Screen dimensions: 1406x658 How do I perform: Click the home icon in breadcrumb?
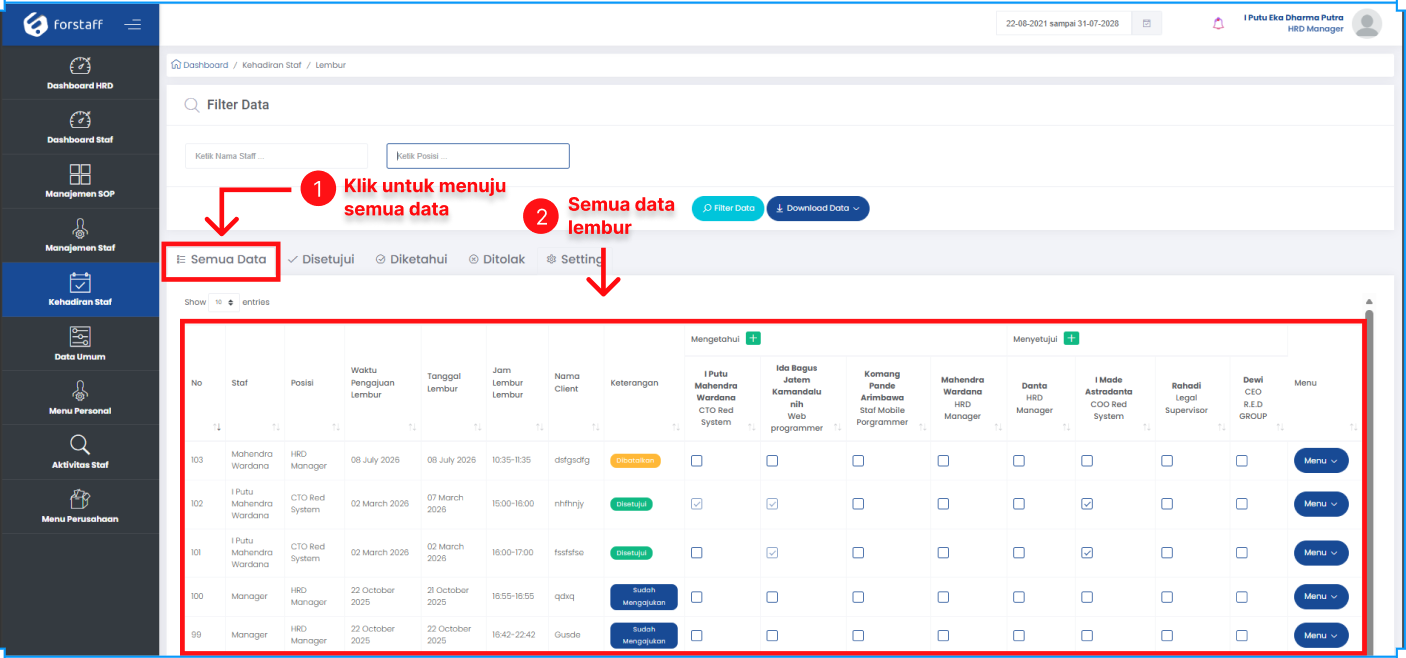(177, 65)
